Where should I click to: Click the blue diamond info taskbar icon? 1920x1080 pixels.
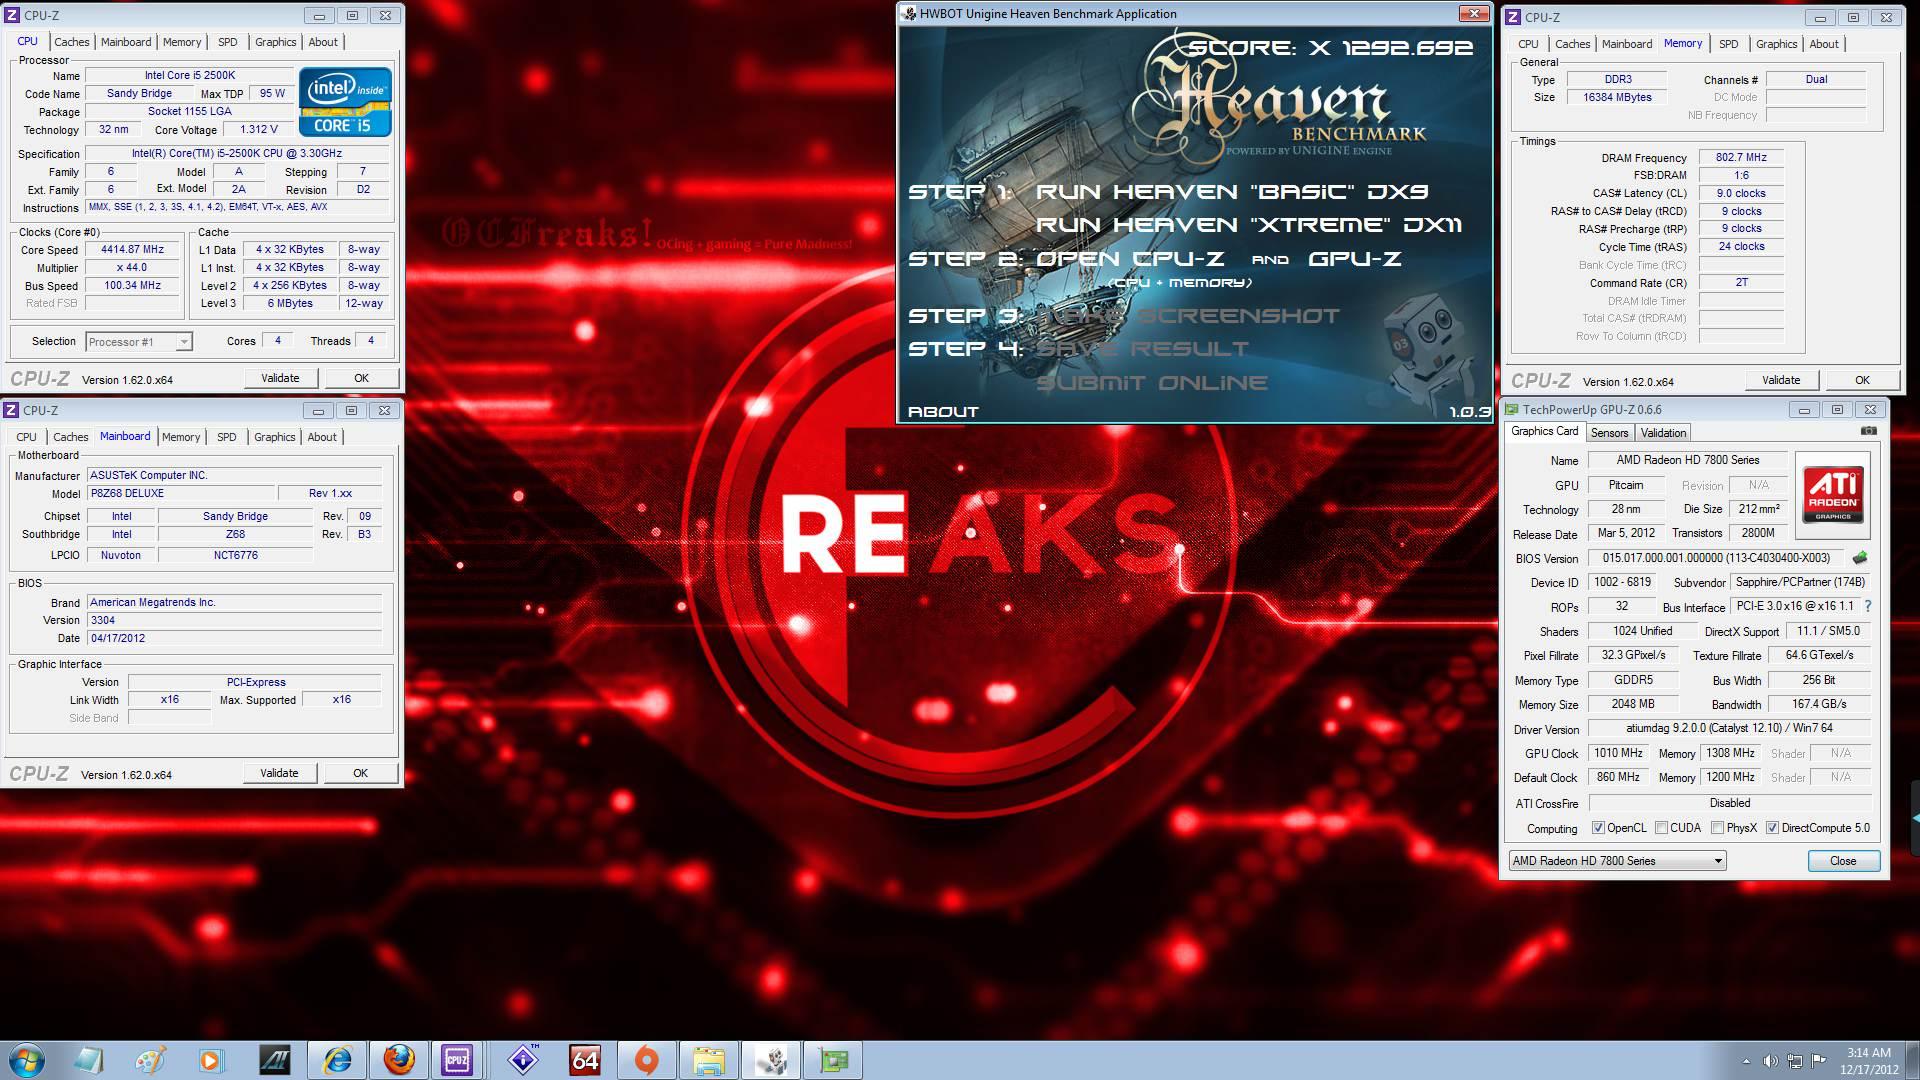point(523,1060)
